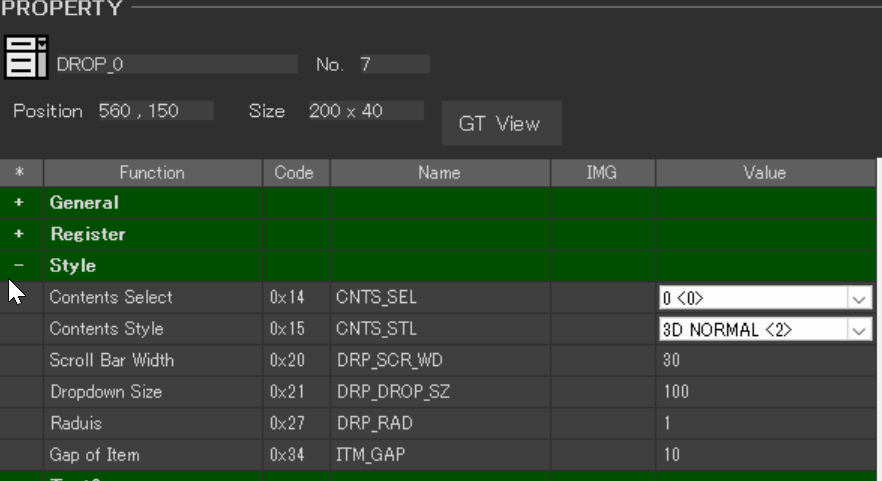Click the Size 200 x 40 field

click(364, 111)
